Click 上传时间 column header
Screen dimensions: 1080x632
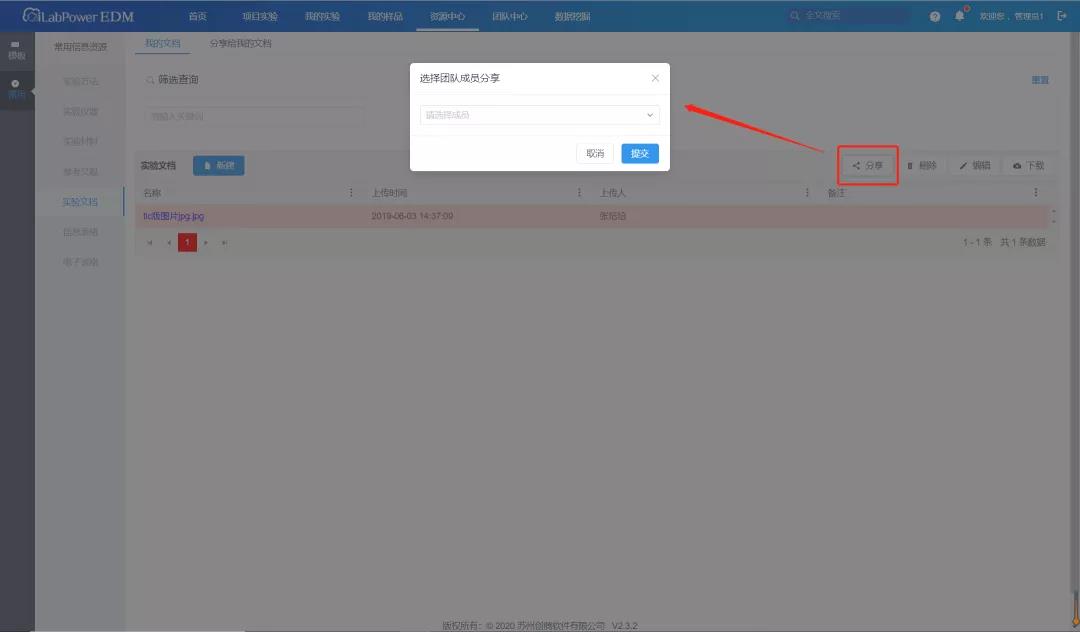point(389,193)
